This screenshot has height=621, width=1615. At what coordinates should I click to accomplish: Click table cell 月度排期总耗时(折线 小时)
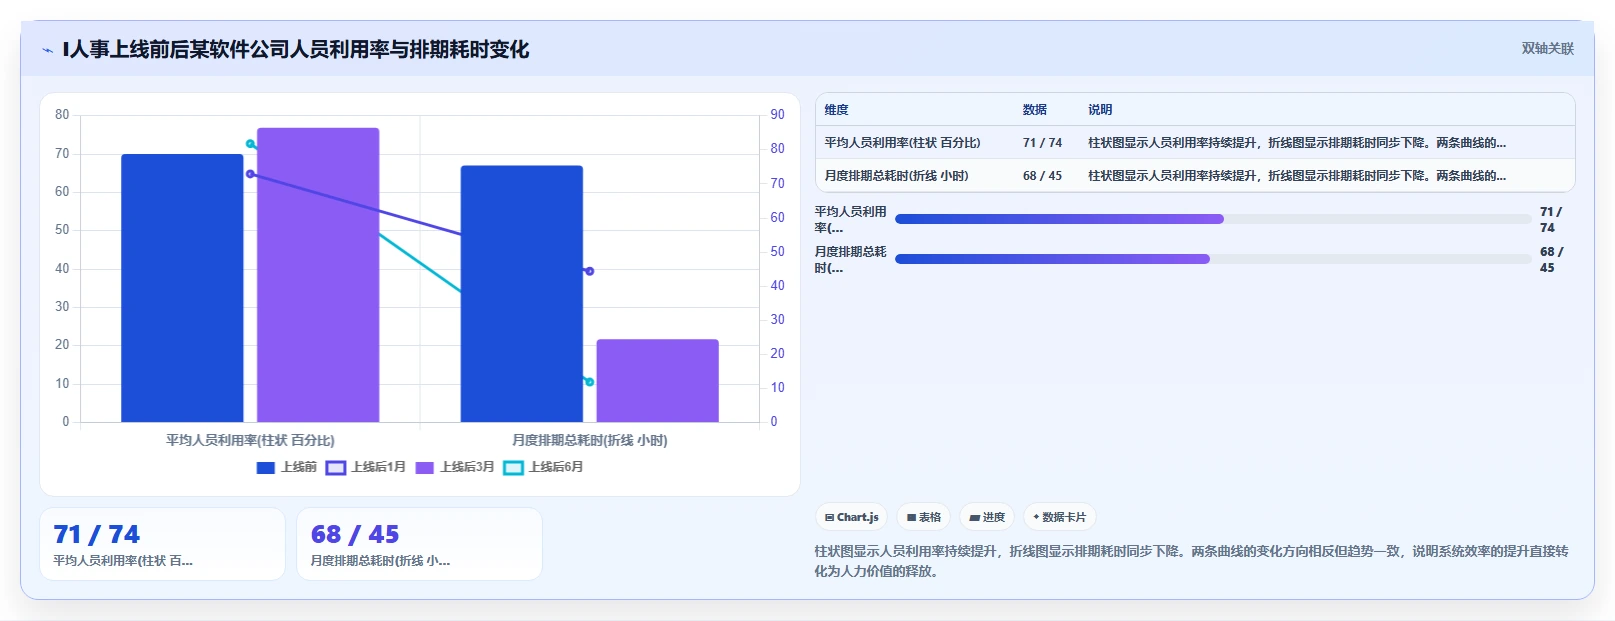[896, 176]
